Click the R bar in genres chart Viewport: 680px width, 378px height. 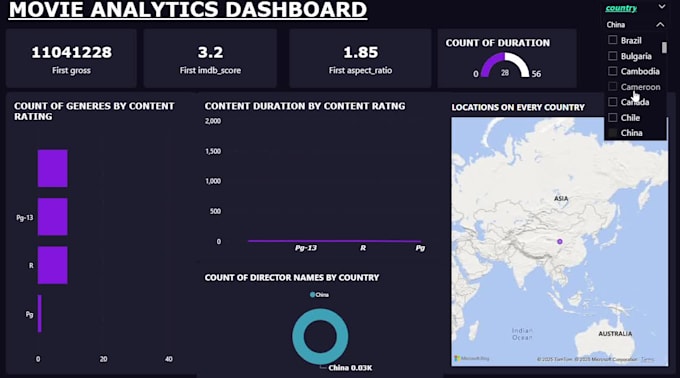pyautogui.click(x=52, y=265)
